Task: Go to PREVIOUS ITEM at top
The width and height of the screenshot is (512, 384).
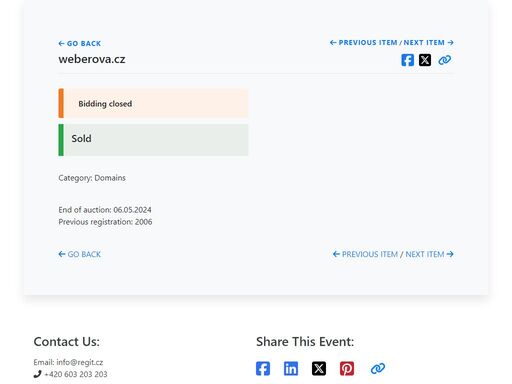Action: [x=364, y=43]
